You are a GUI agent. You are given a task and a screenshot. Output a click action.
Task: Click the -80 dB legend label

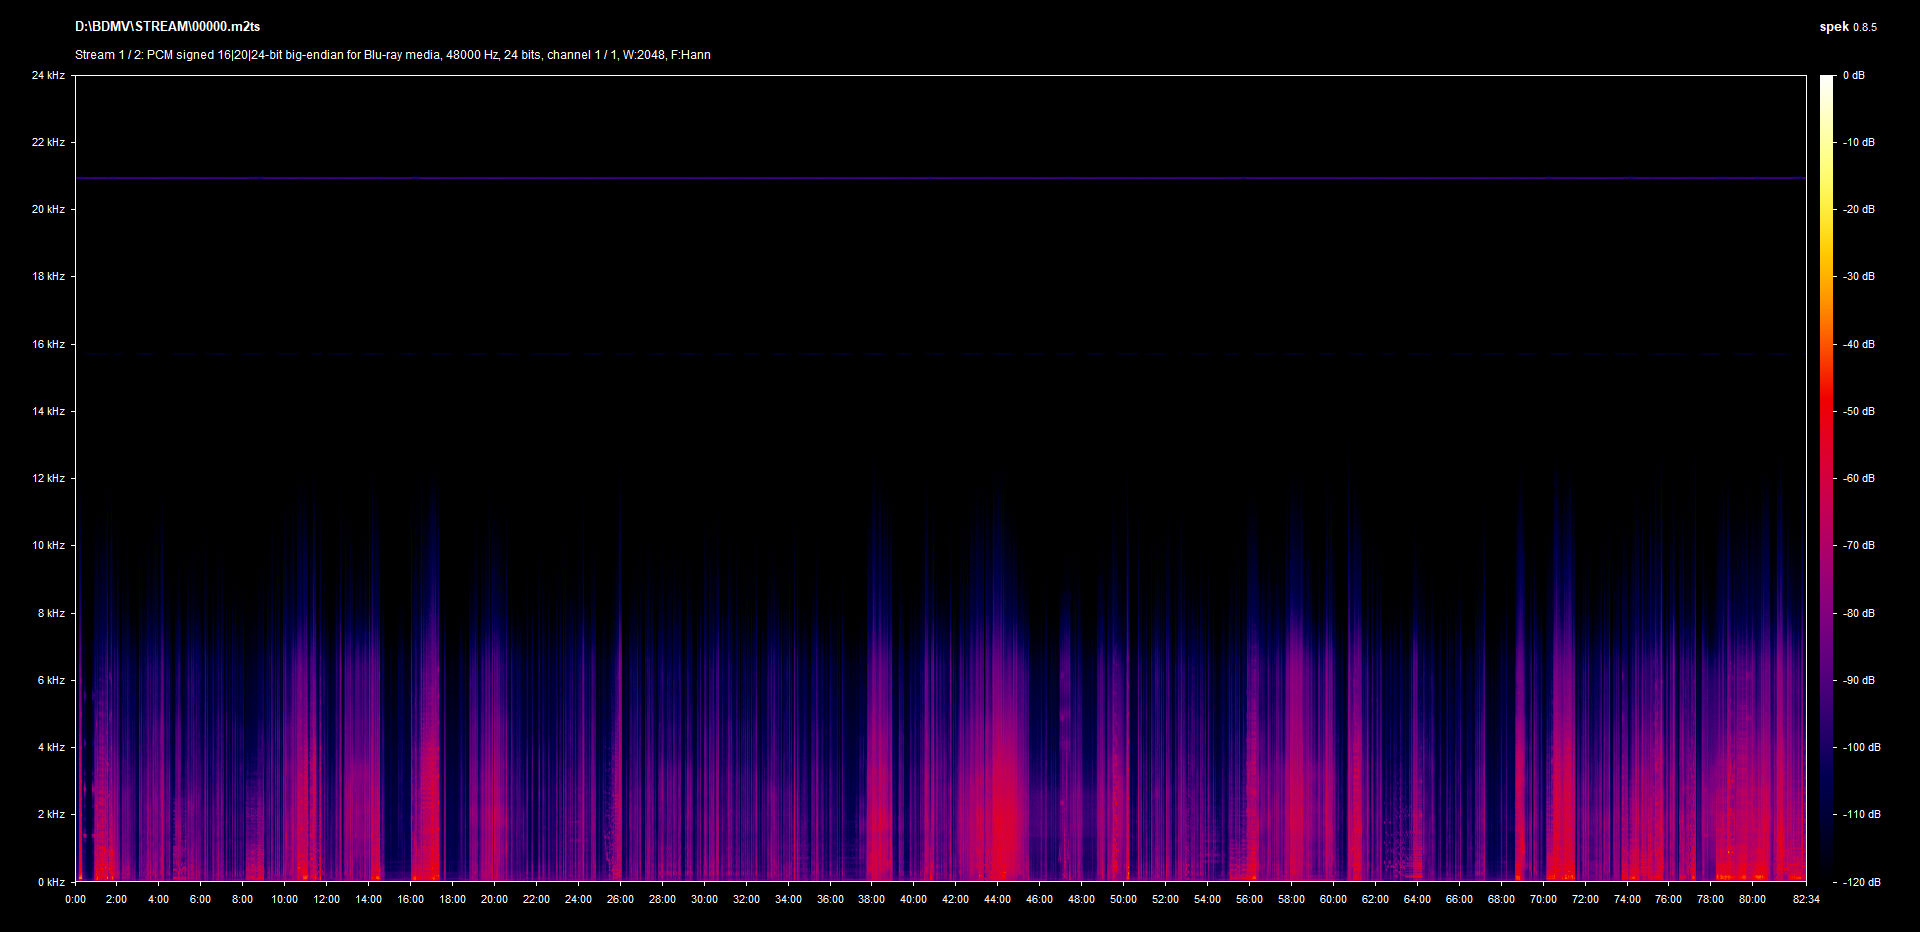(1859, 613)
